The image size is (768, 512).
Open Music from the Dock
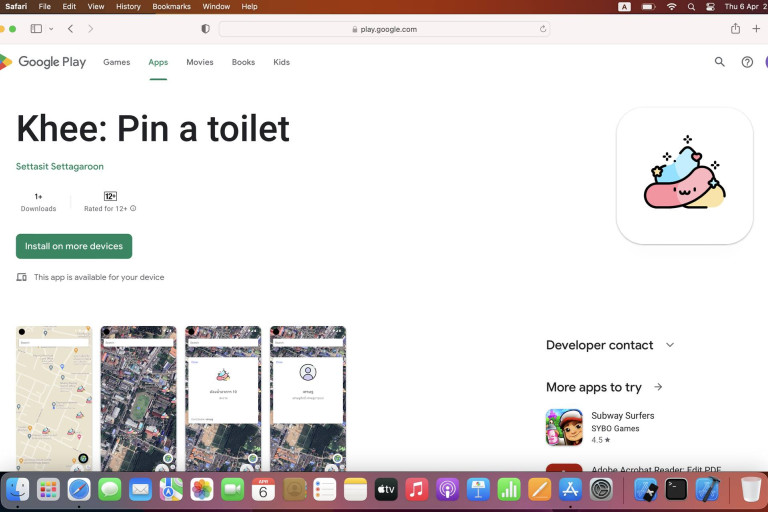[417, 489]
